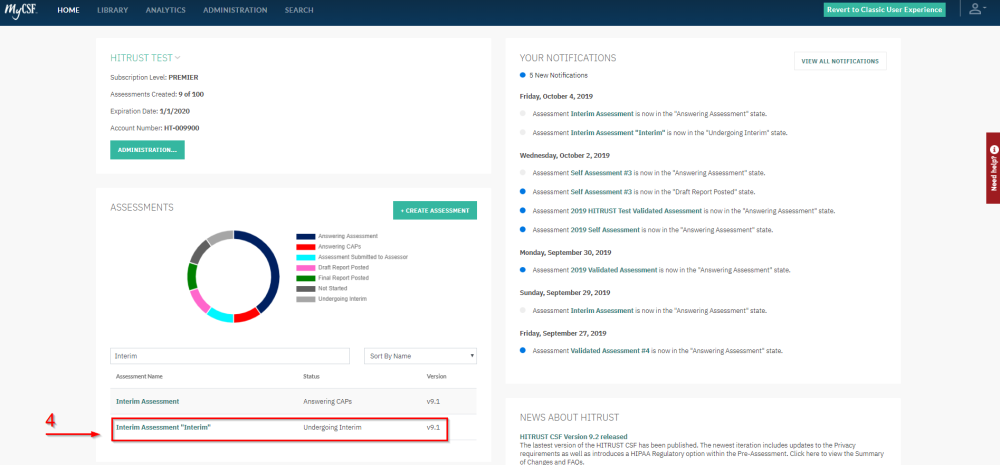Open the 2019 Self Assessment notification link
Screen dimensions: 1000x465
[605, 230]
